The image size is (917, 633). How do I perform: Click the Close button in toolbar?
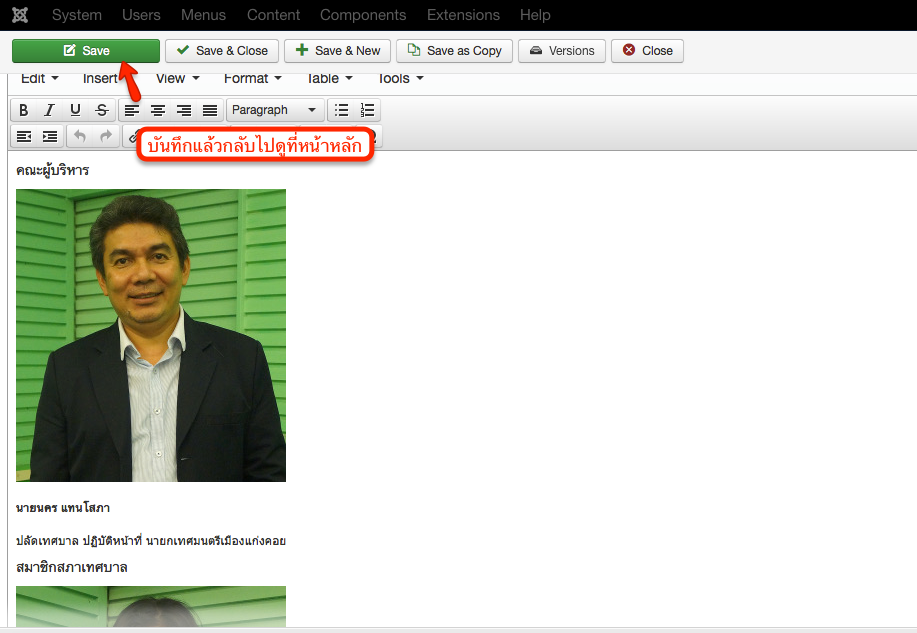coord(647,51)
